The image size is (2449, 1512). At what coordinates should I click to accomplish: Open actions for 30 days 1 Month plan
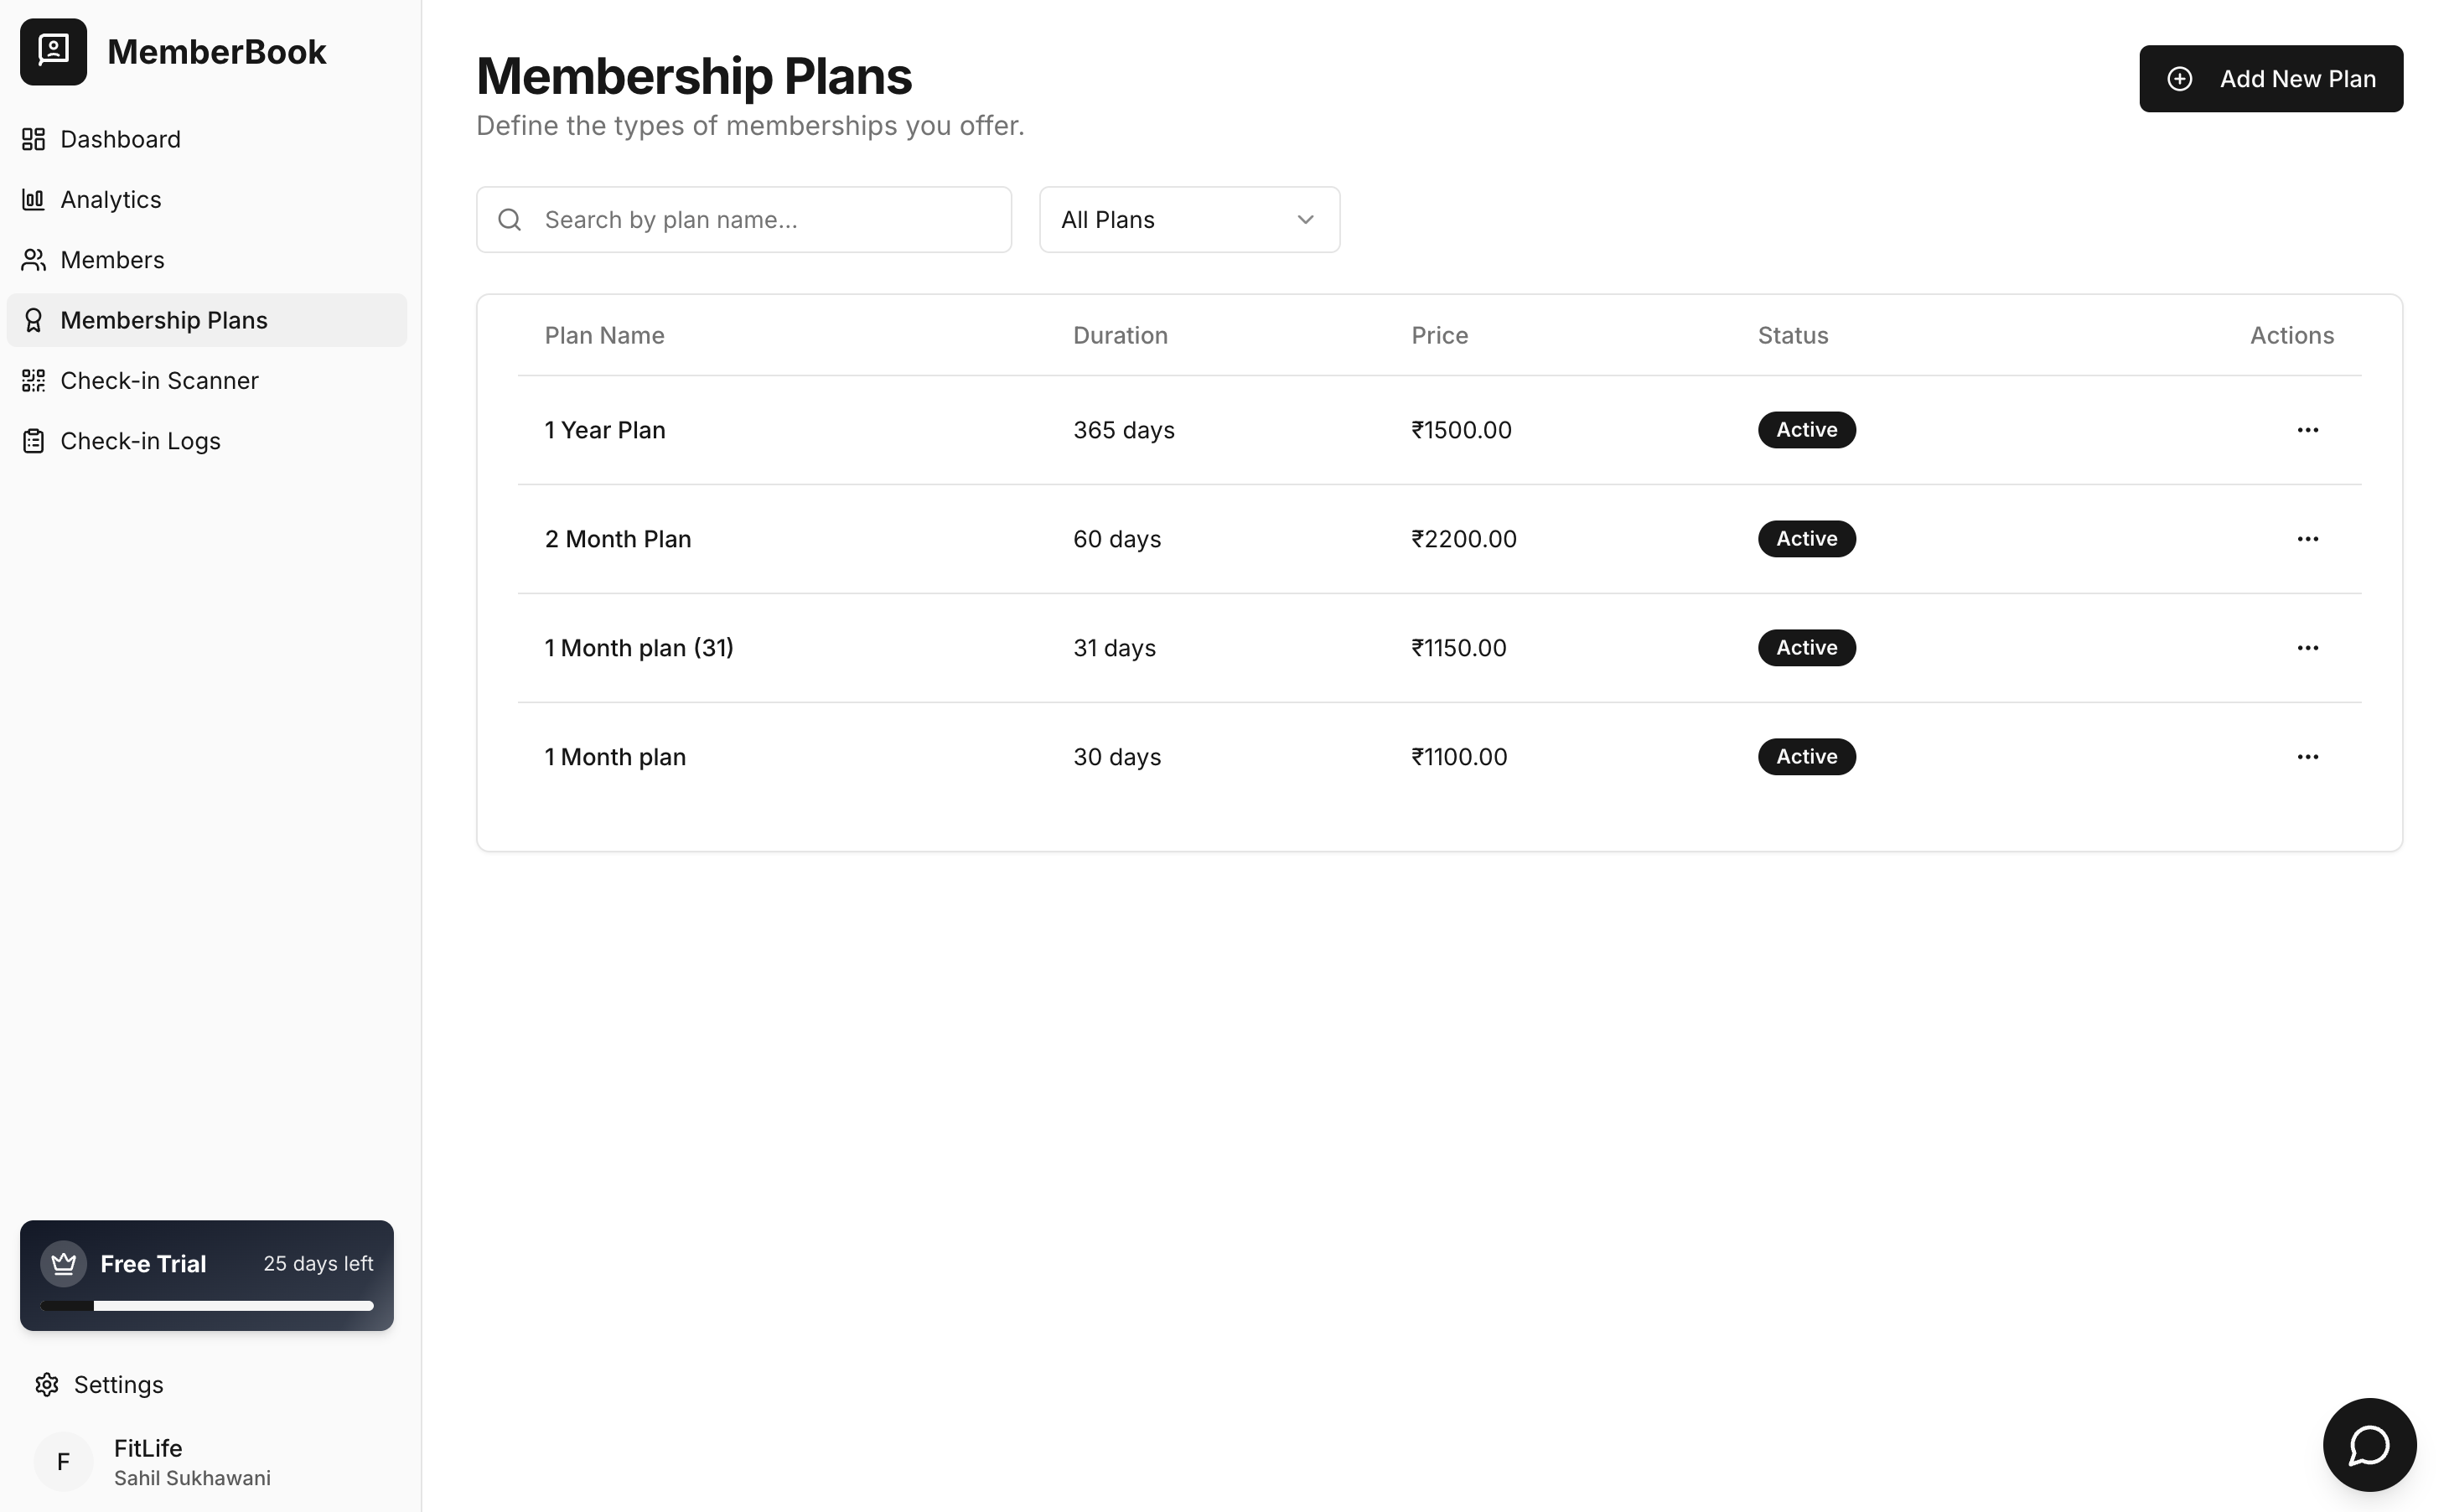coord(2307,757)
